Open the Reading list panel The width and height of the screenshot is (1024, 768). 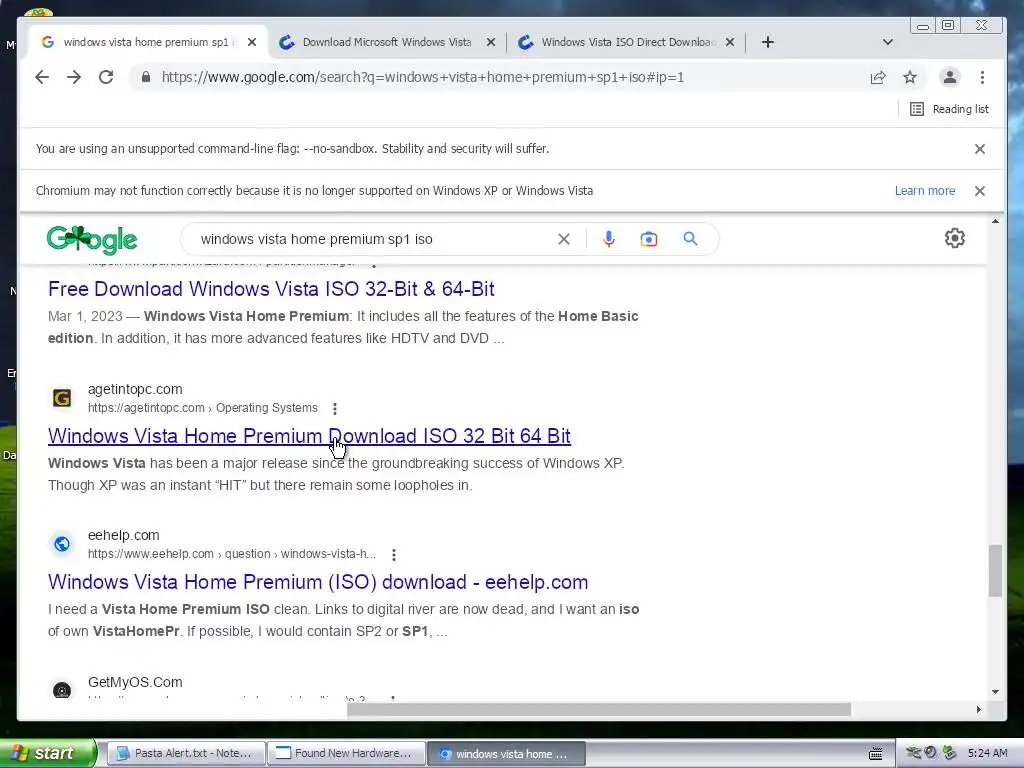pyautogui.click(x=949, y=109)
